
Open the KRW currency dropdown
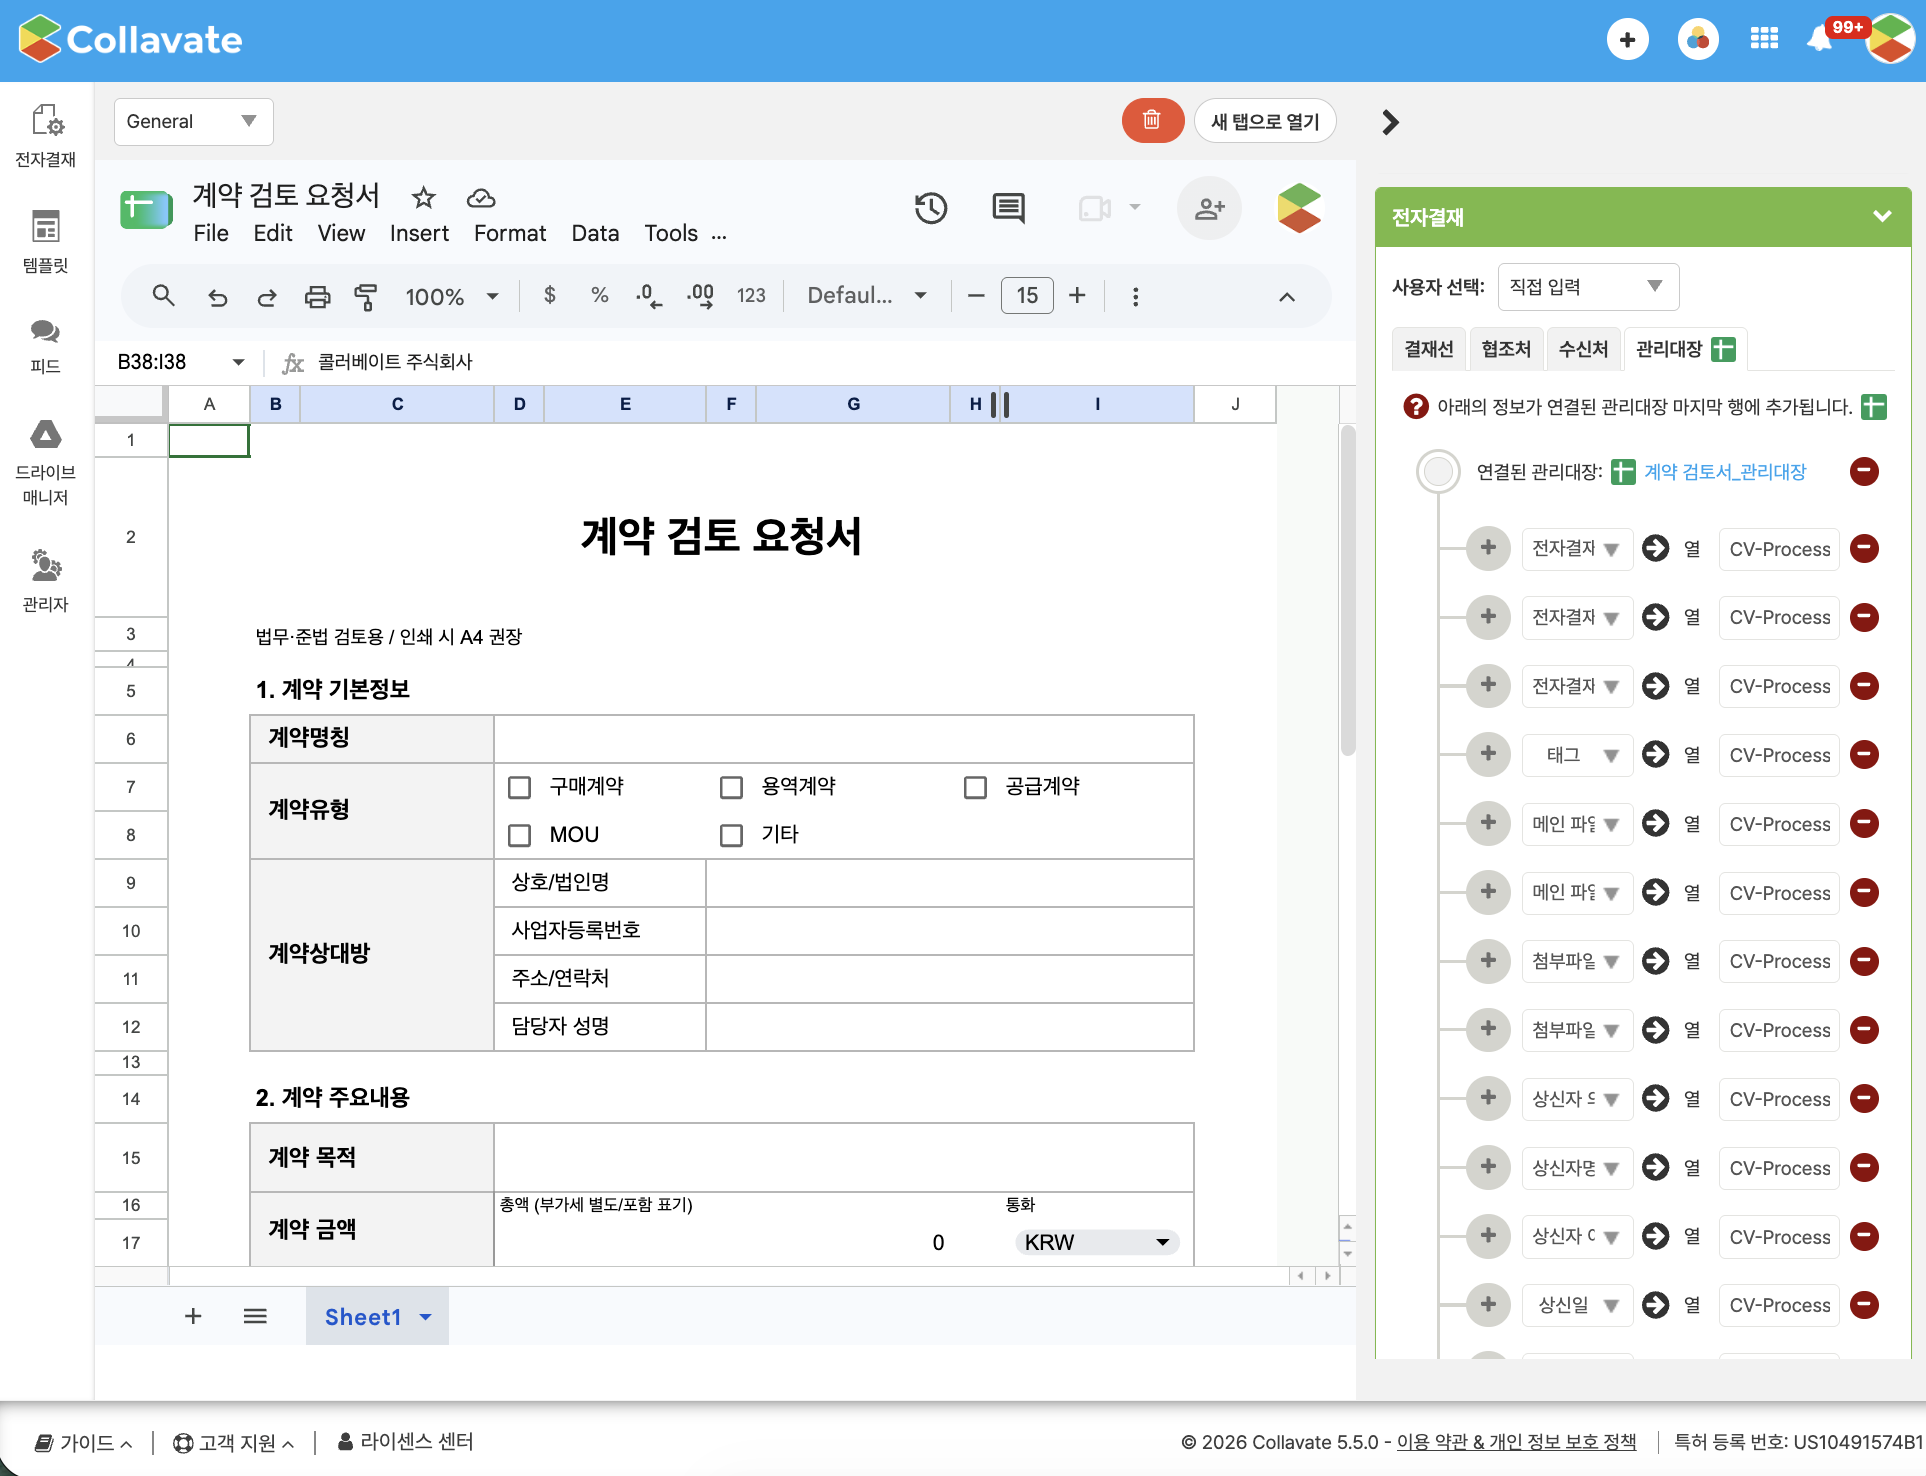pos(1096,1242)
